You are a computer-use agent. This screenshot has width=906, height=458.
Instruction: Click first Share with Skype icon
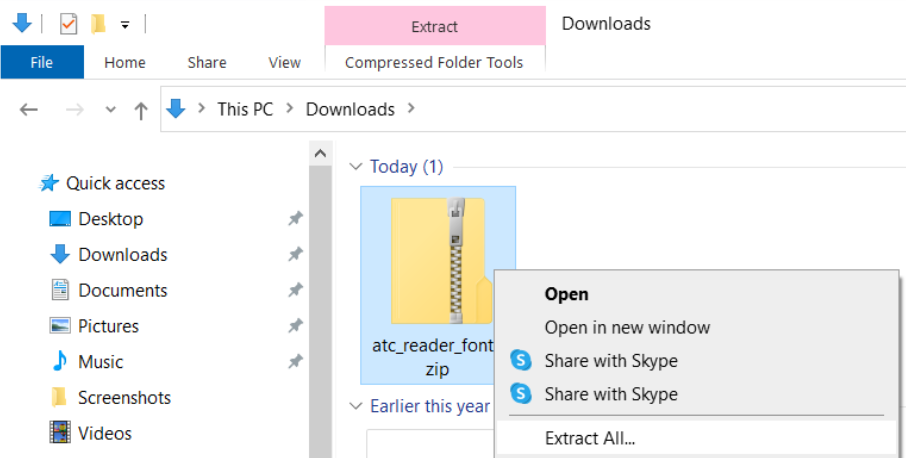521,361
